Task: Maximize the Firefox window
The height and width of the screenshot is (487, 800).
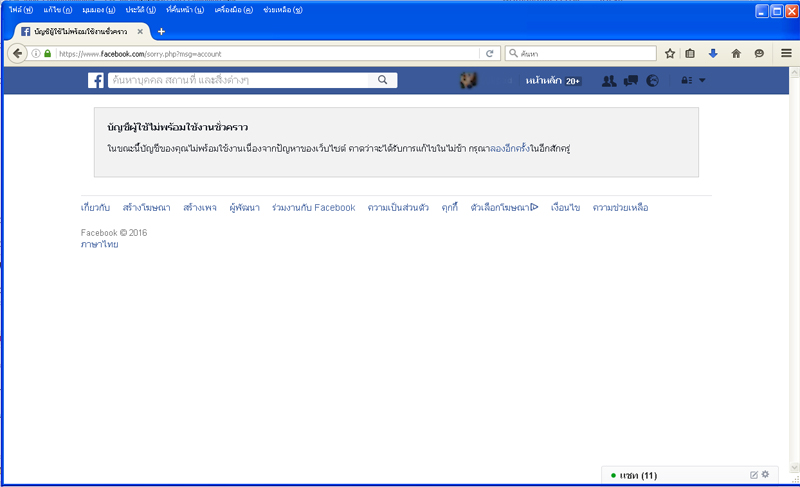Action: click(x=777, y=11)
